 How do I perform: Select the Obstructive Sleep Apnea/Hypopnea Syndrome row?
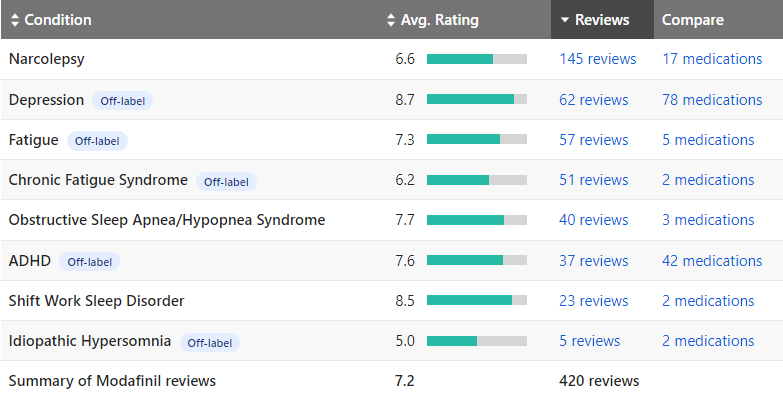click(166, 220)
